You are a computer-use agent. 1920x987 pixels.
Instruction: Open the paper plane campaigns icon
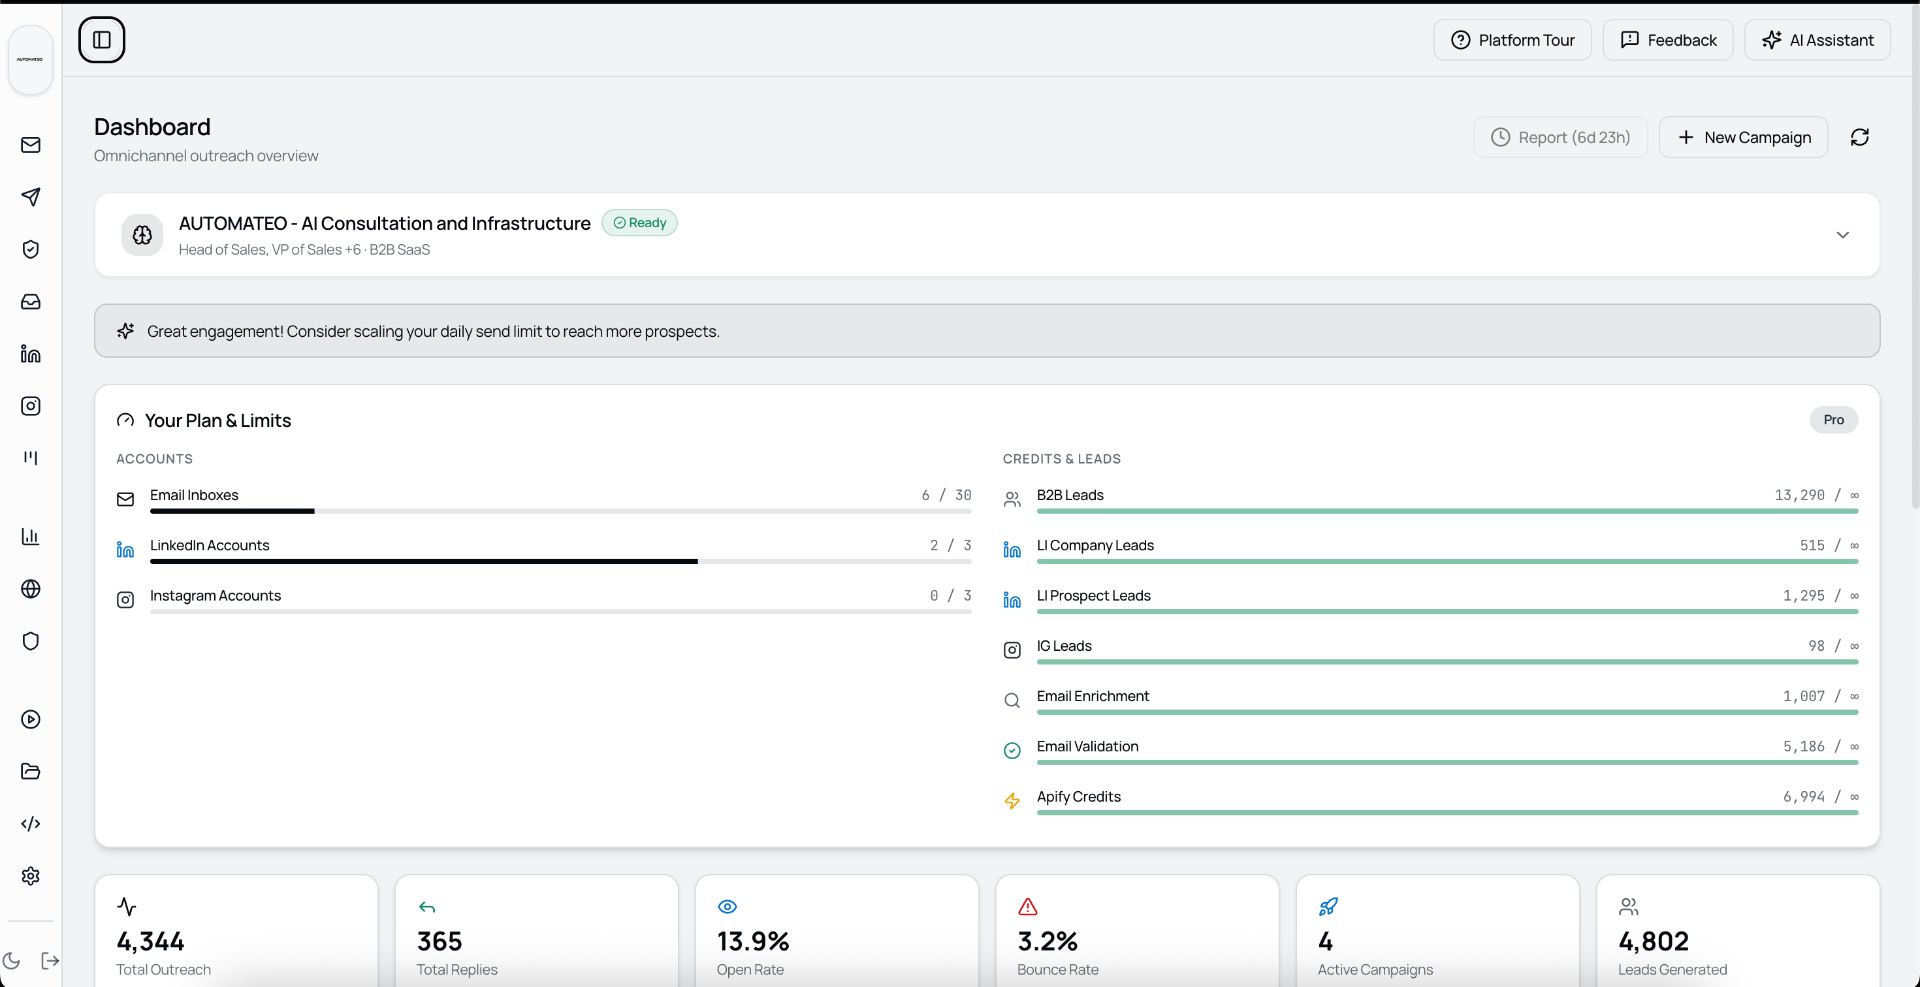click(x=31, y=197)
